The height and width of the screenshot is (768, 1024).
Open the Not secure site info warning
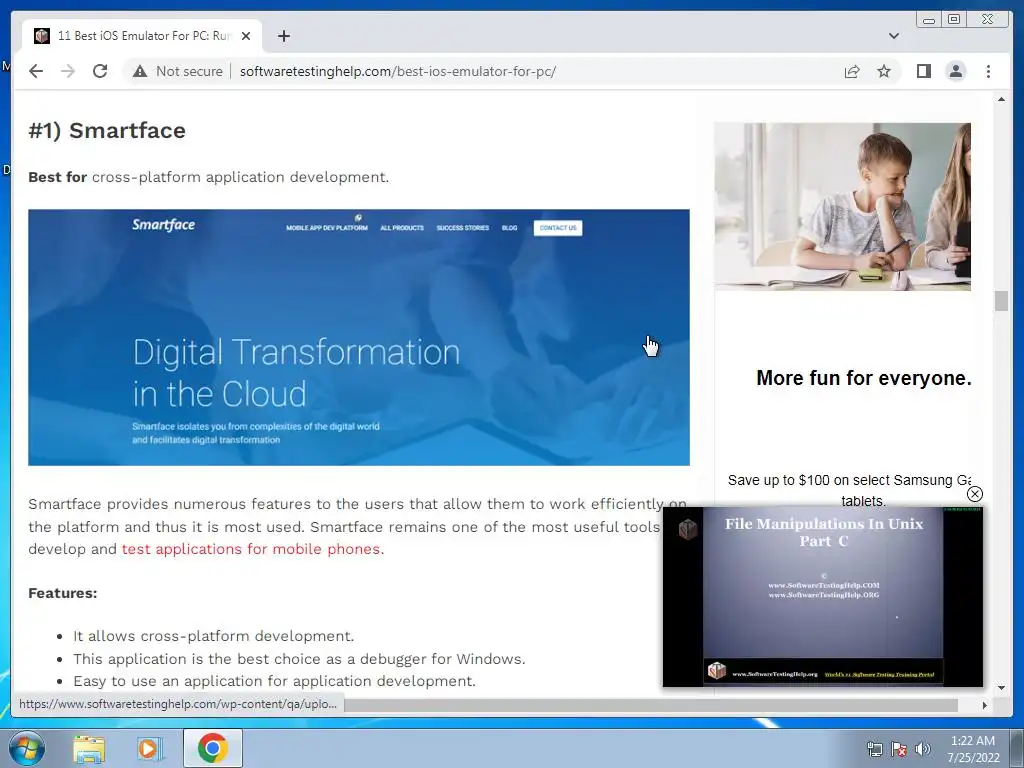pos(177,71)
